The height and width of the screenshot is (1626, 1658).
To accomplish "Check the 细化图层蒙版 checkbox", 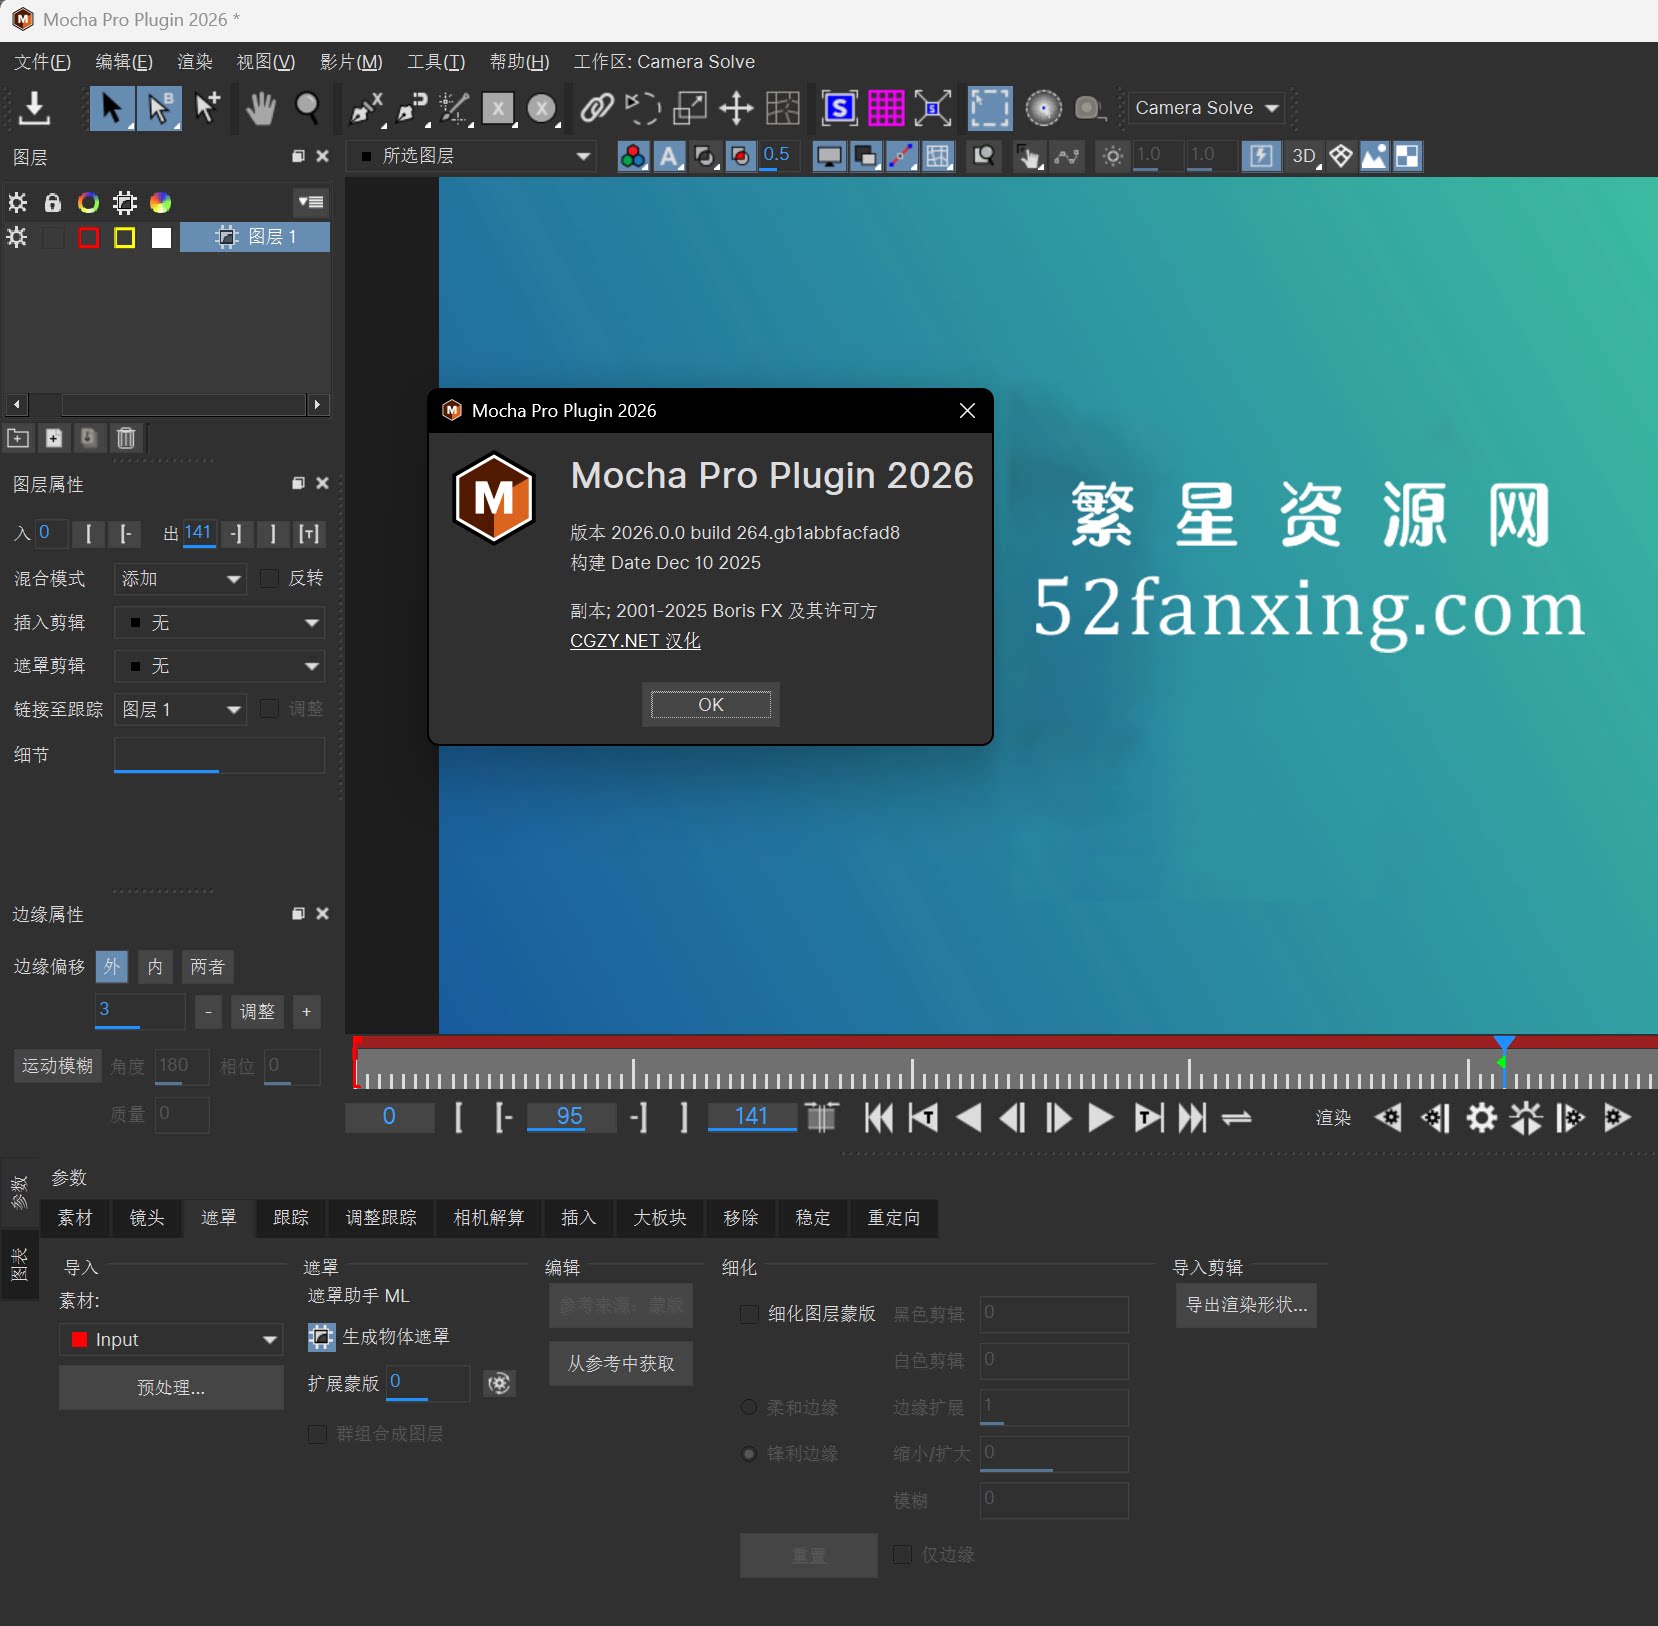I will coord(748,1313).
